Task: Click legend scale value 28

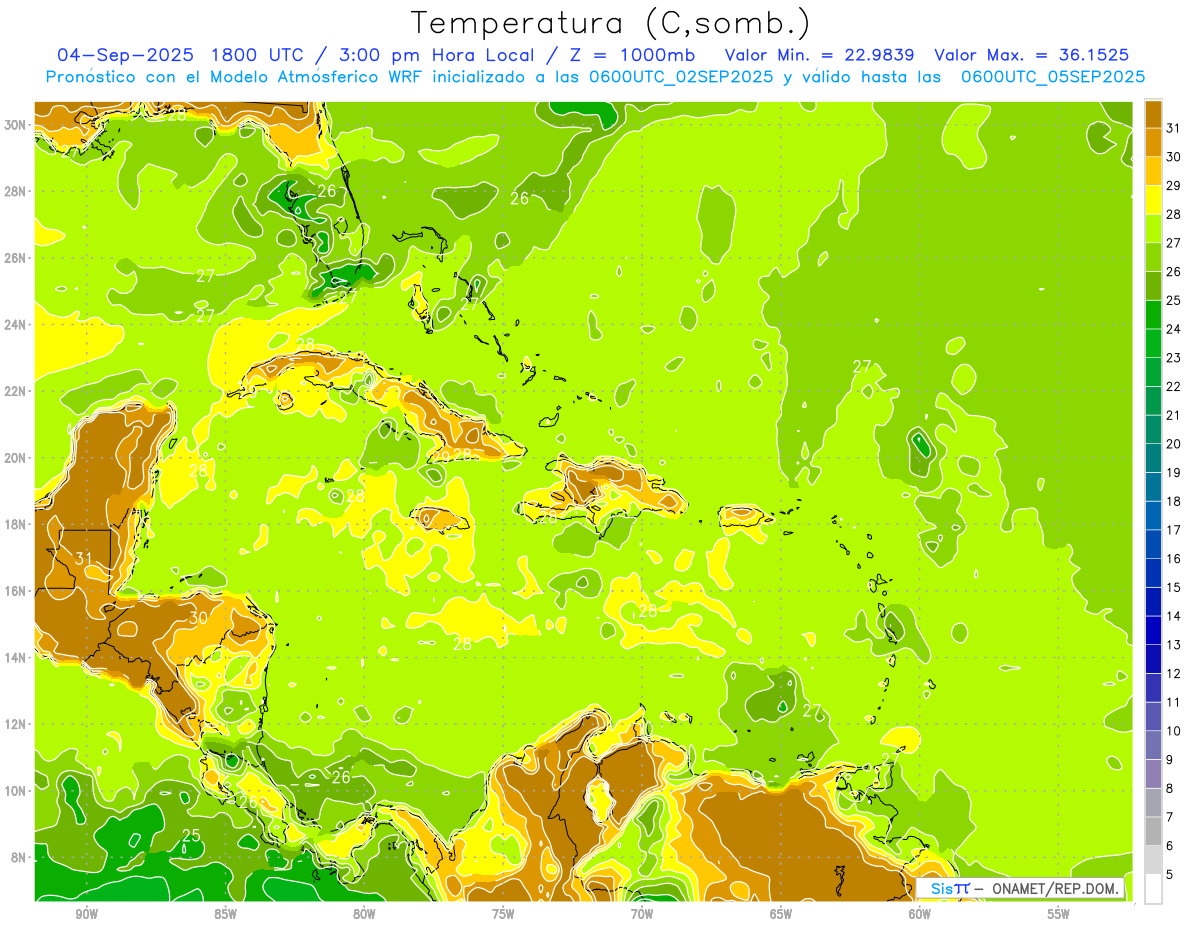Action: 1174,214
